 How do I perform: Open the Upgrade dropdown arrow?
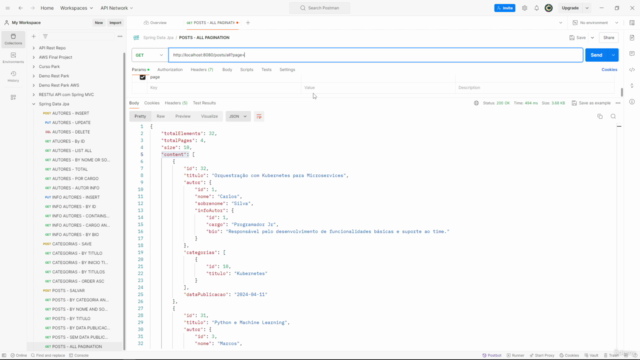[587, 8]
